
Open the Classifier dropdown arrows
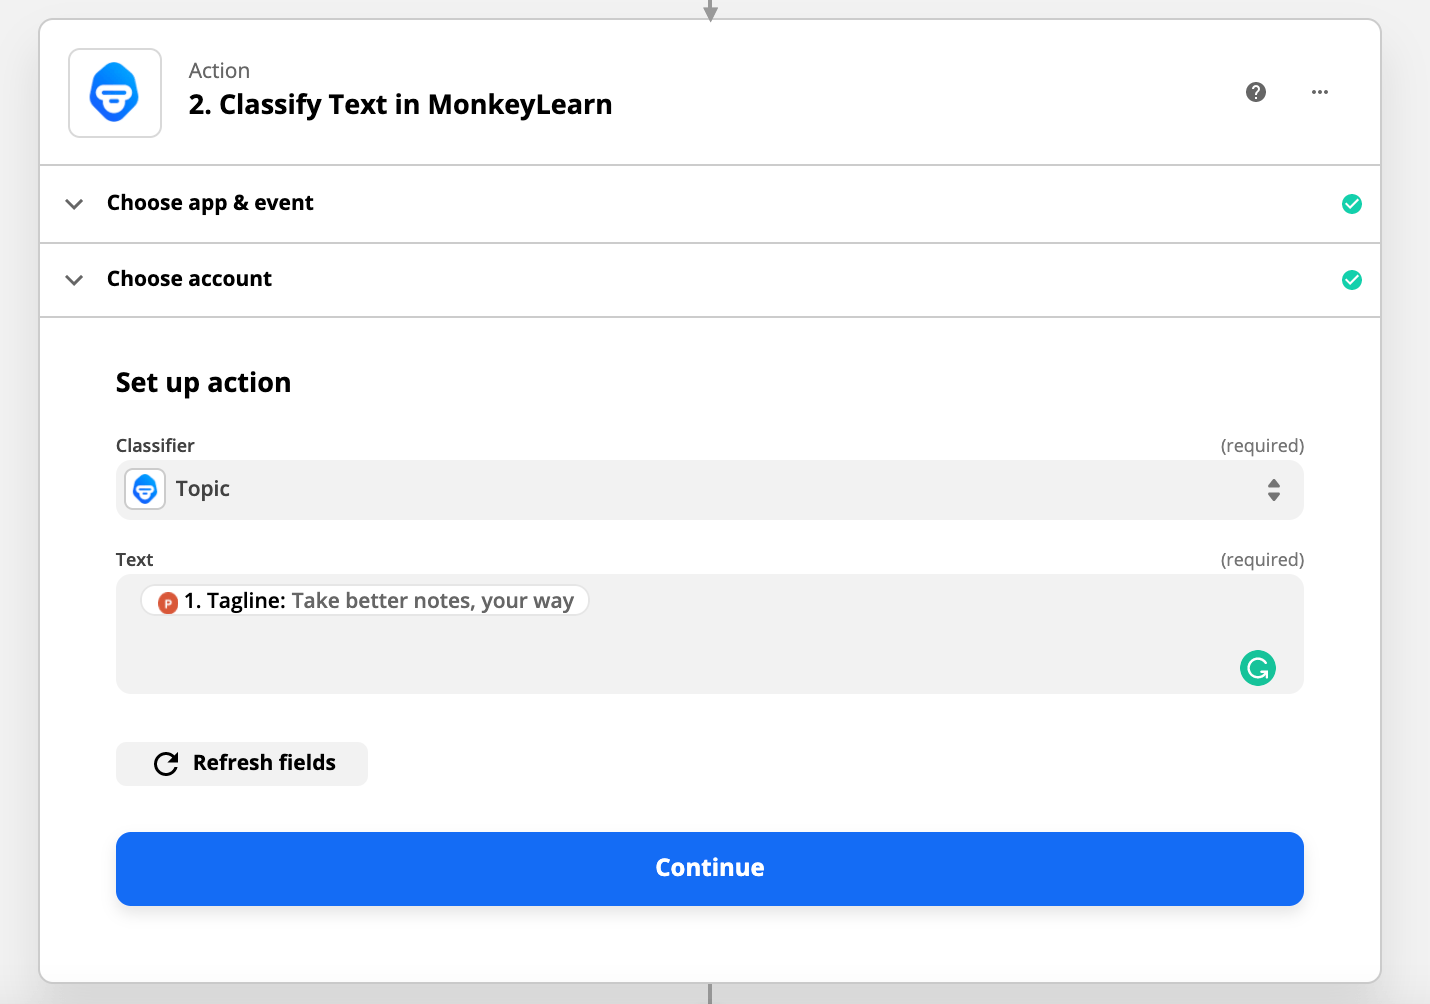pos(1273,490)
